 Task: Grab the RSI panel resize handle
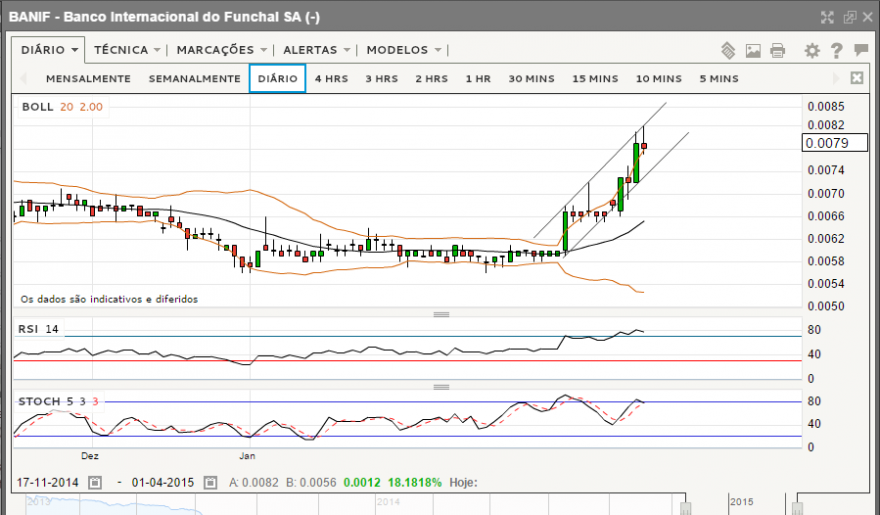coord(441,387)
